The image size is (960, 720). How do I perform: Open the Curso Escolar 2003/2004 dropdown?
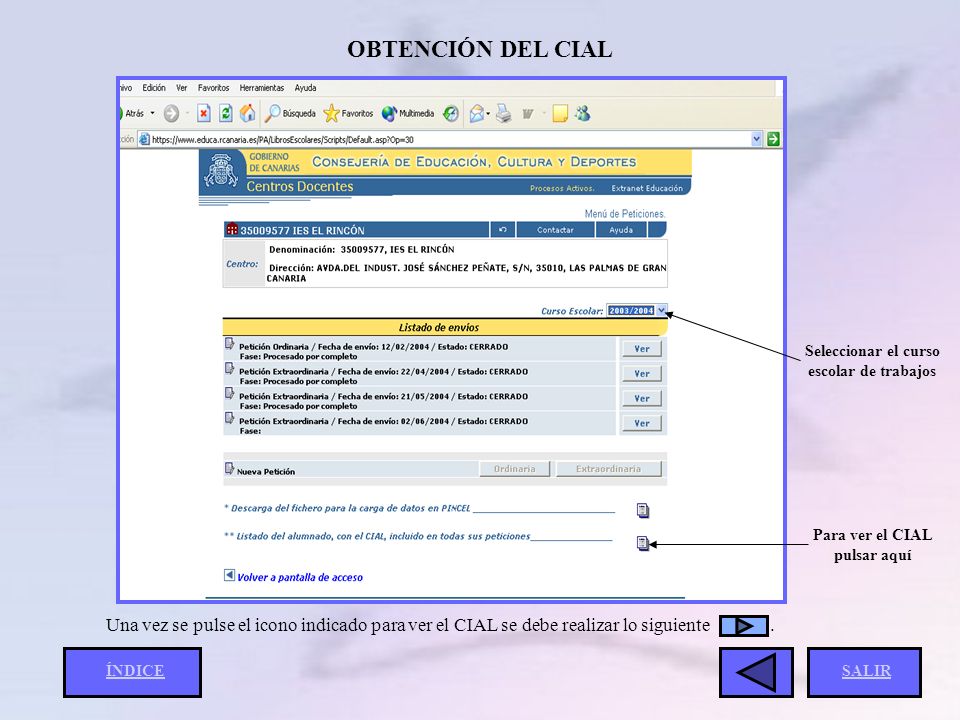(x=636, y=310)
